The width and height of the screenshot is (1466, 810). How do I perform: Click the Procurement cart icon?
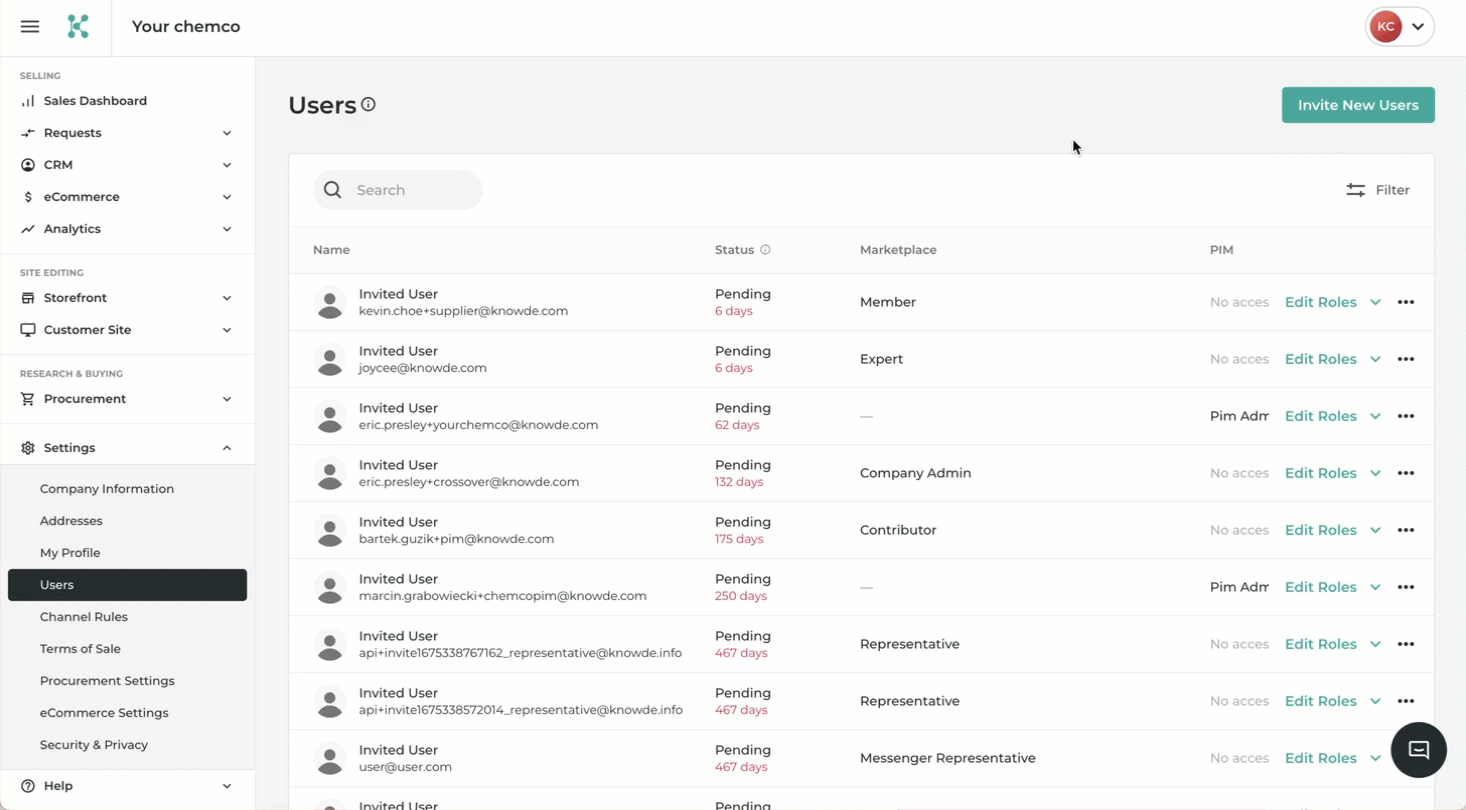pos(28,399)
